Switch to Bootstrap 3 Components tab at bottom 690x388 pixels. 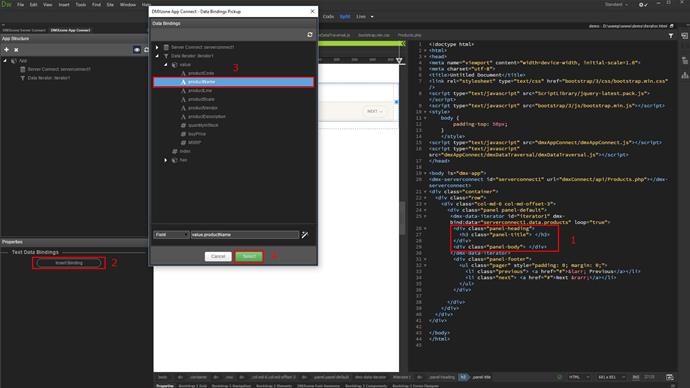click(366, 386)
